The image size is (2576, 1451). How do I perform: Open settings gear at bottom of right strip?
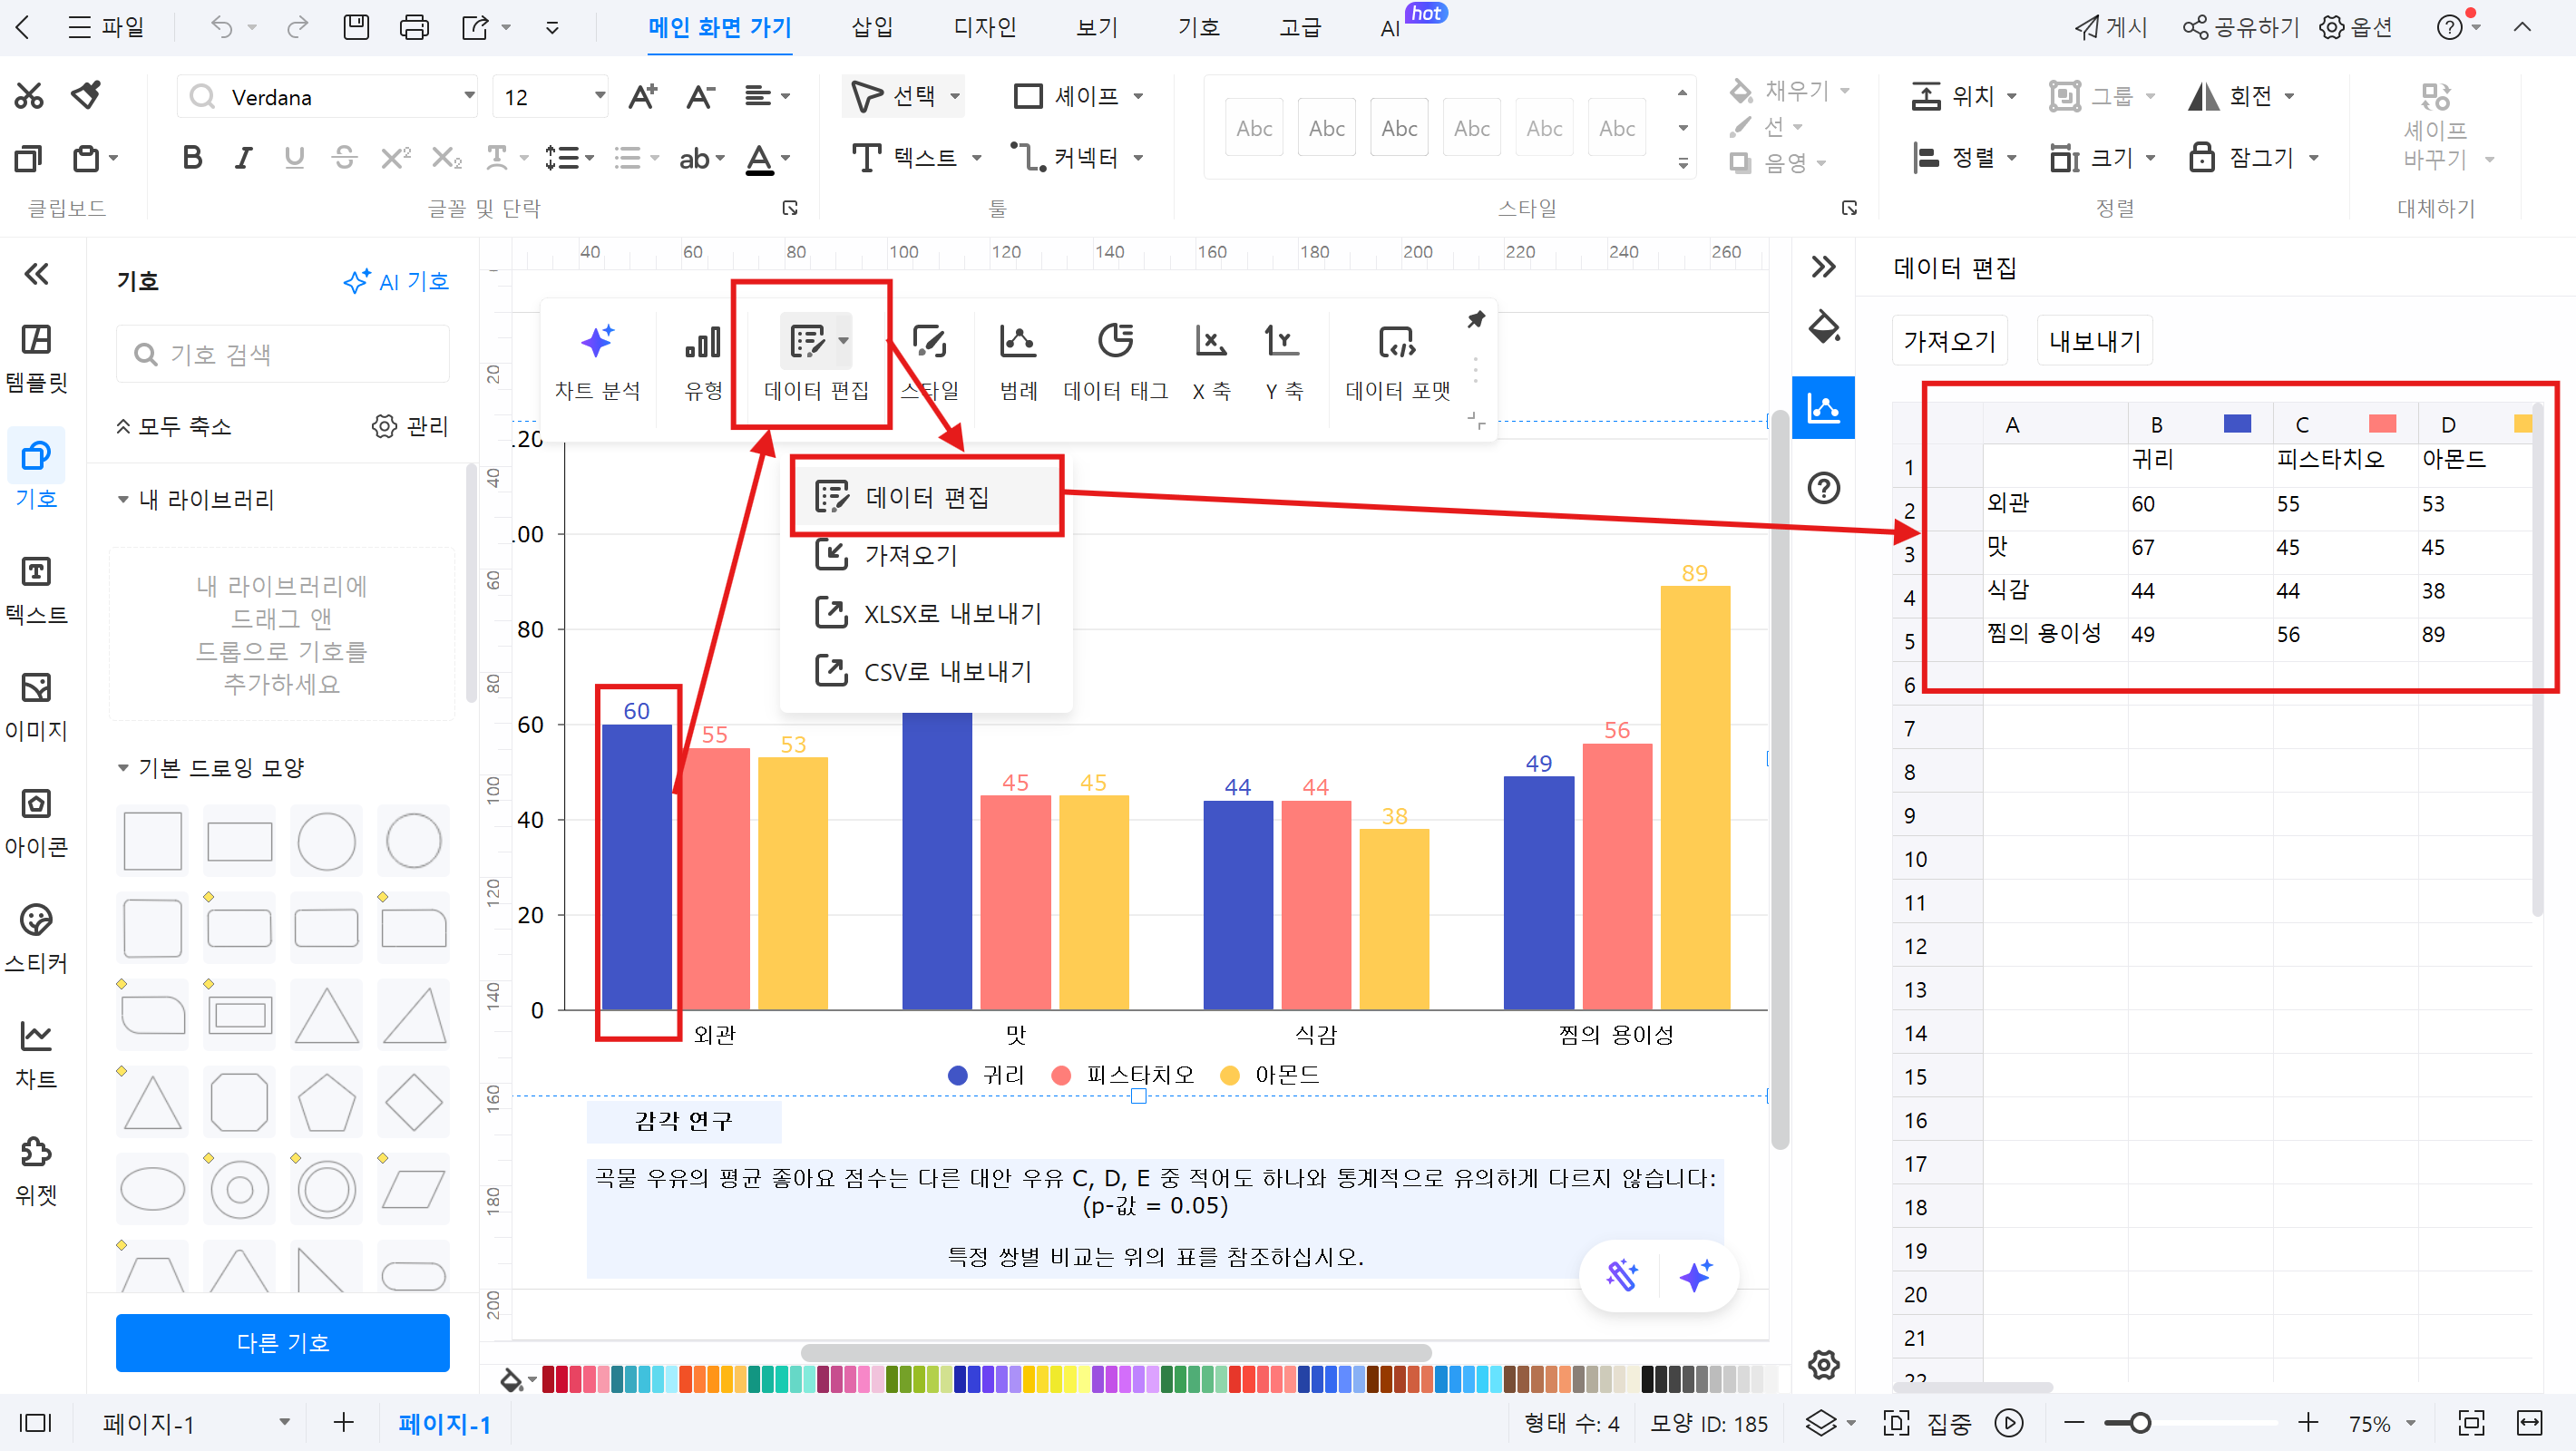[1824, 1364]
